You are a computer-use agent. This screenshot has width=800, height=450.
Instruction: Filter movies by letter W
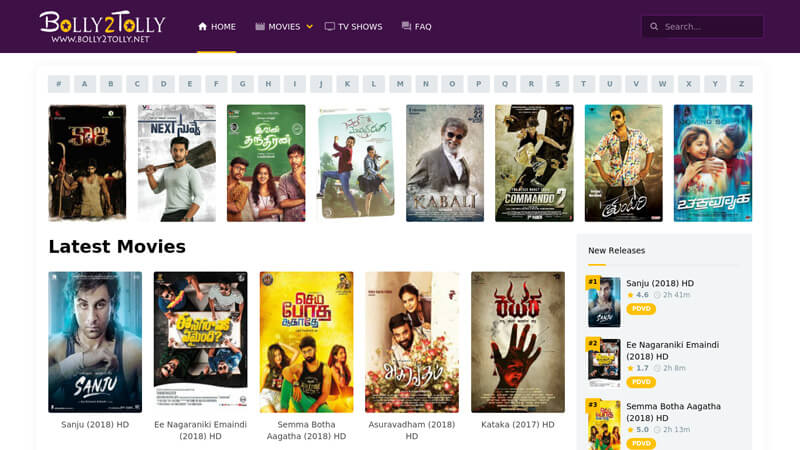(x=663, y=84)
